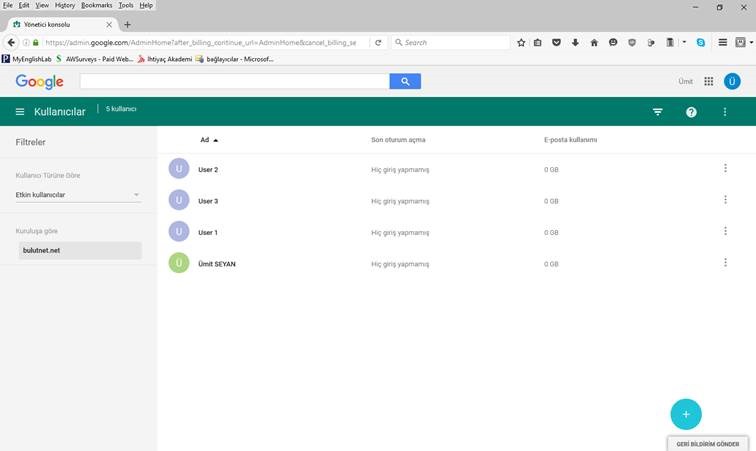Click the green Ümit SEYAN avatar
756x451 pixels.
click(179, 263)
